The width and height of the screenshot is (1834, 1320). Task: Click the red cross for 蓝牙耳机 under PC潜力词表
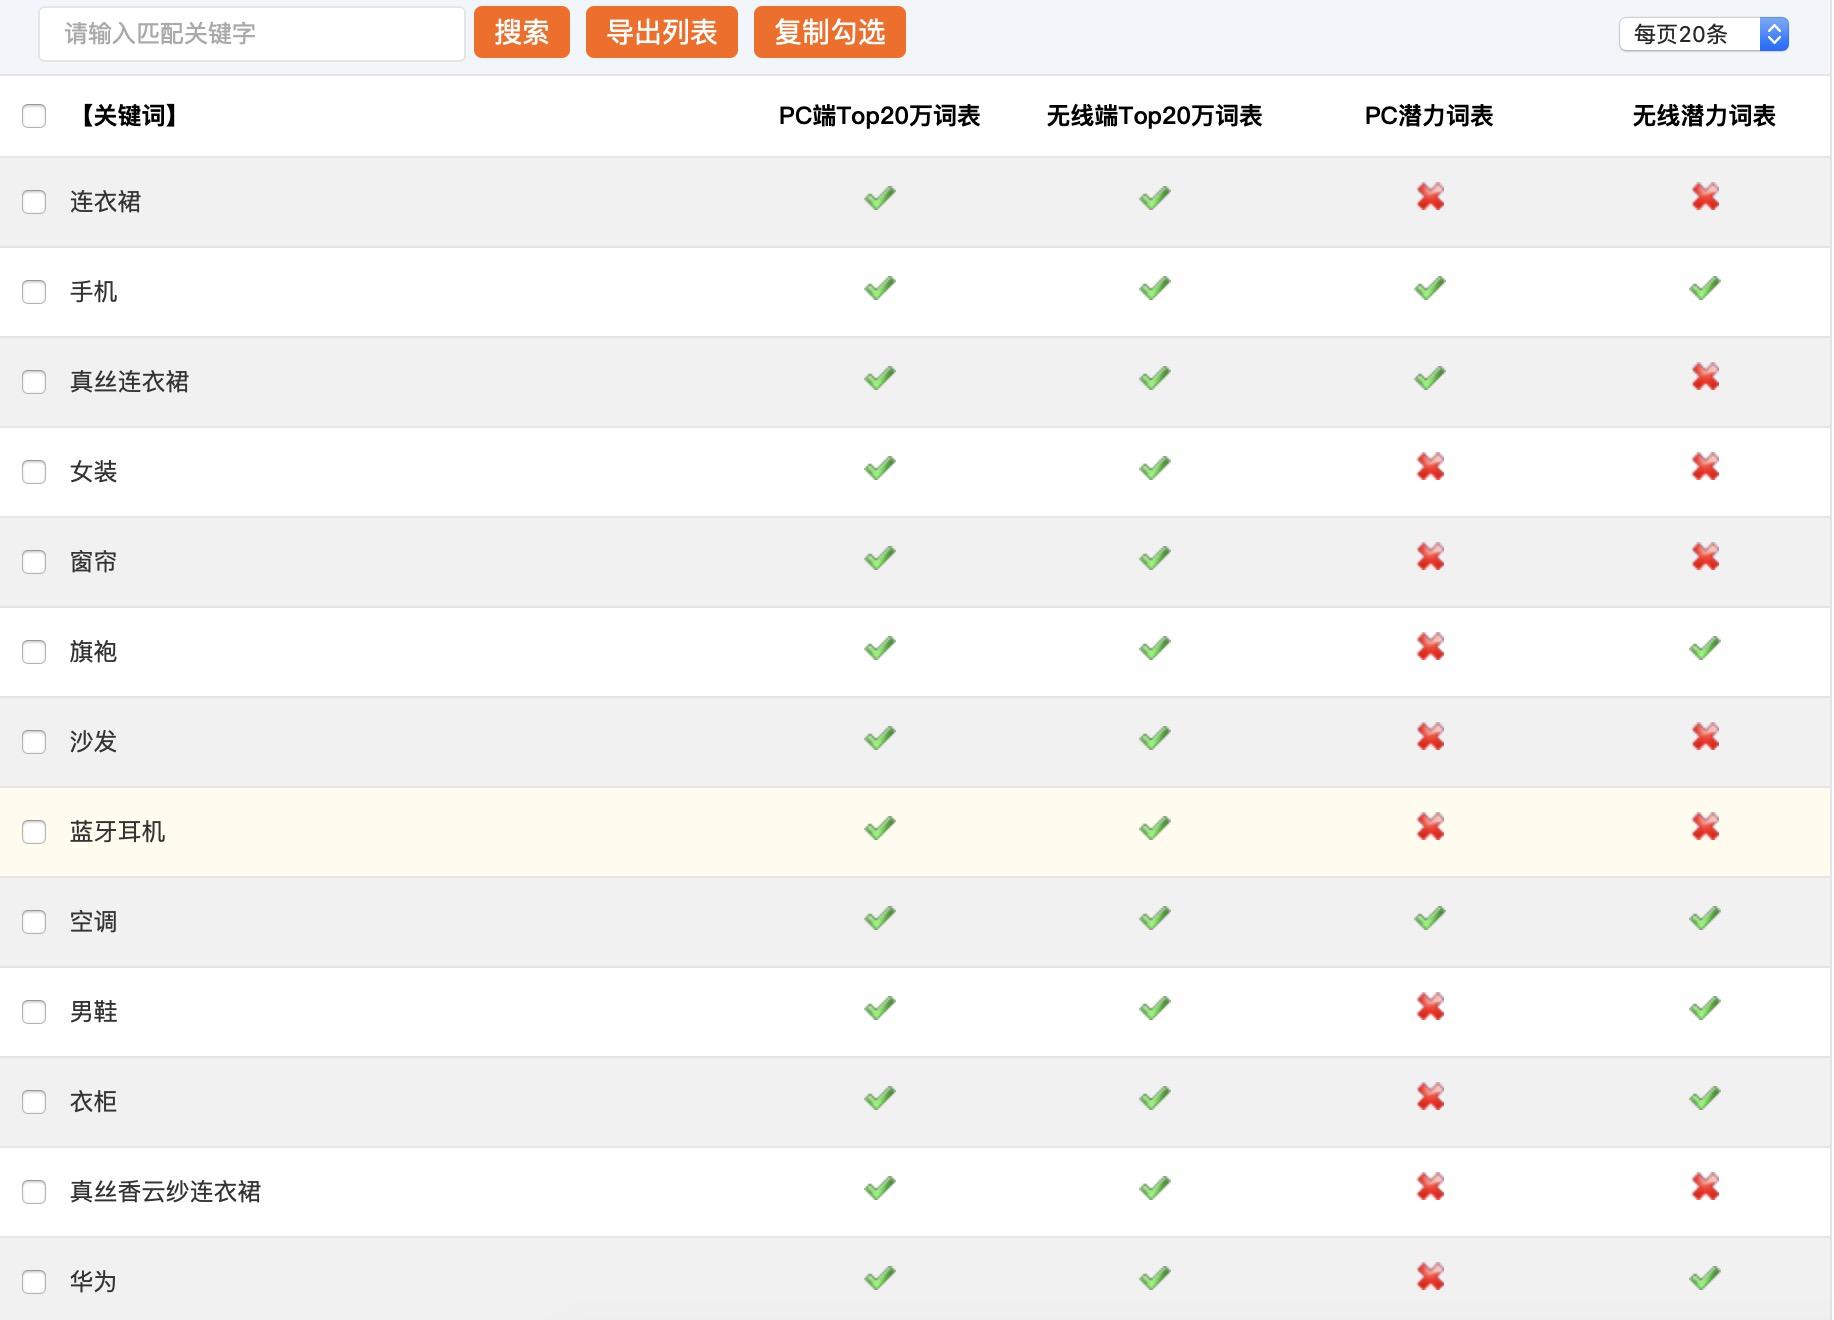(1430, 827)
